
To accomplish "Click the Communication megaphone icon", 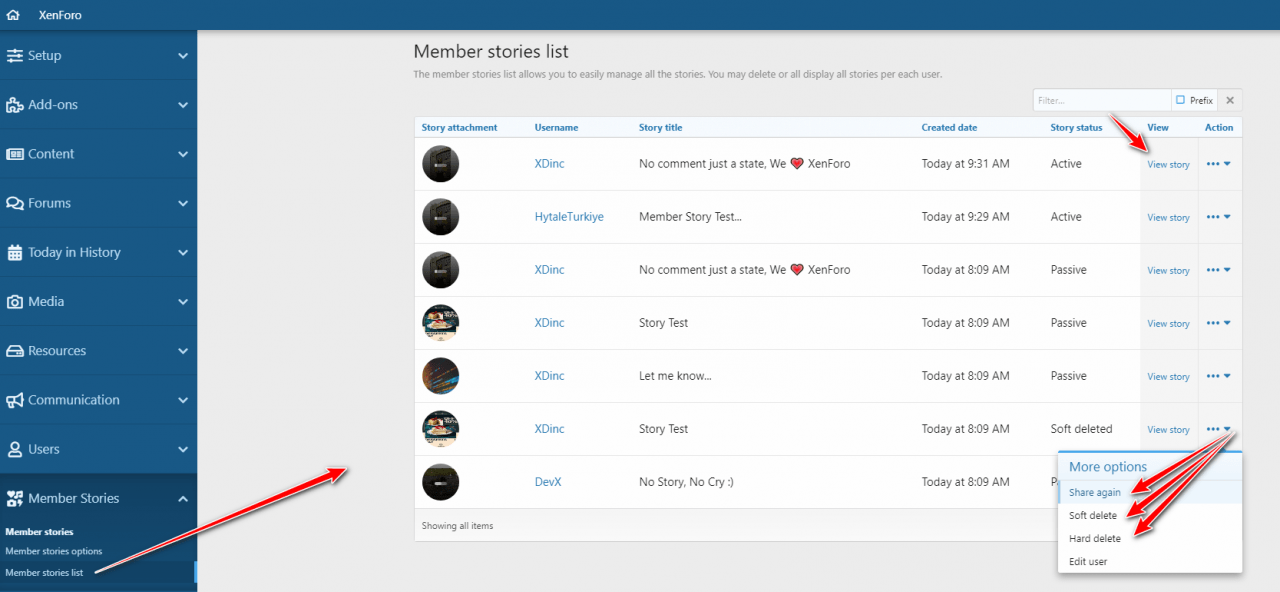I will 15,400.
